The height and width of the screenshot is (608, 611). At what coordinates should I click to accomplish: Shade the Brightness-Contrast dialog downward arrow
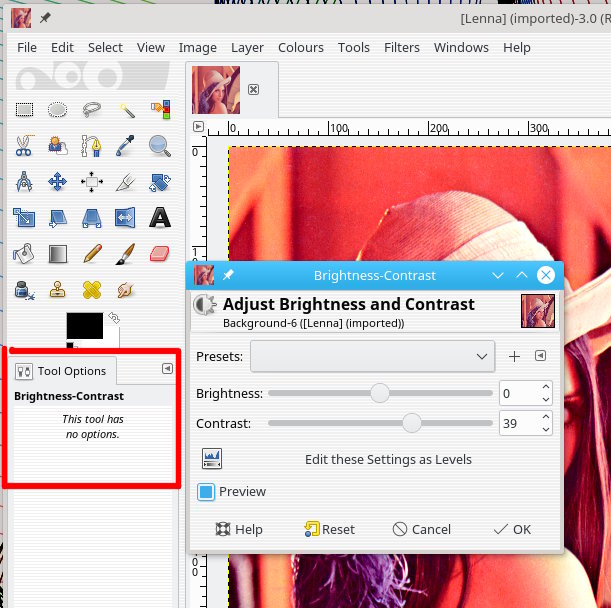[498, 276]
